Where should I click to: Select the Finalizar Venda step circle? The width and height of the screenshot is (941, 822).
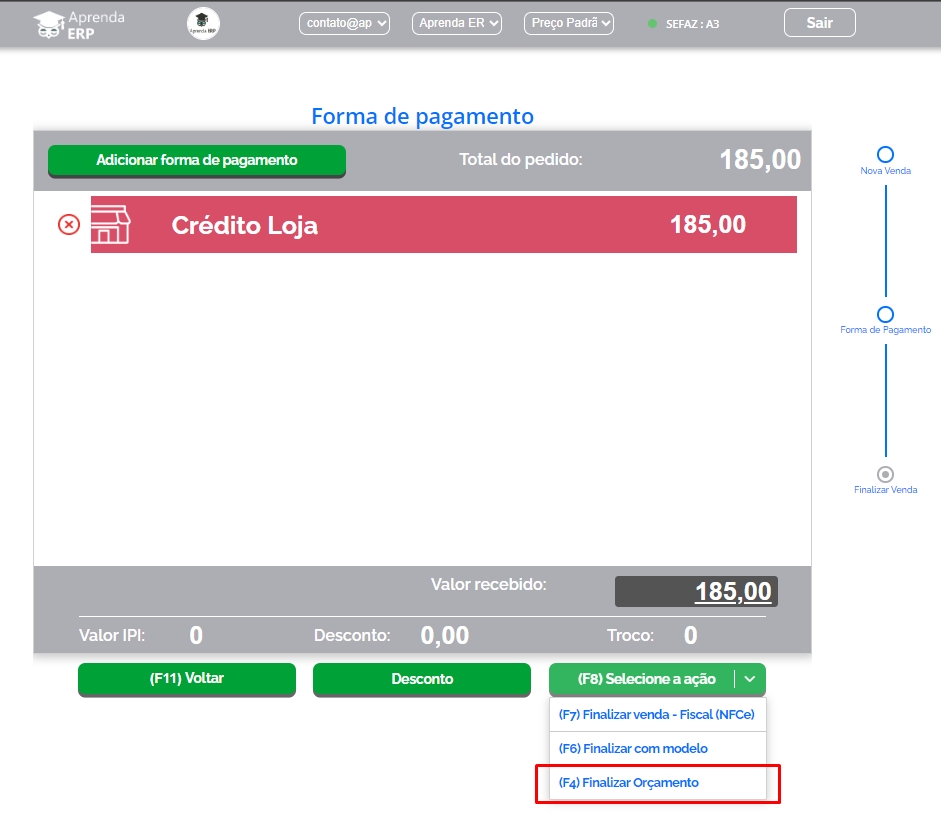click(885, 474)
